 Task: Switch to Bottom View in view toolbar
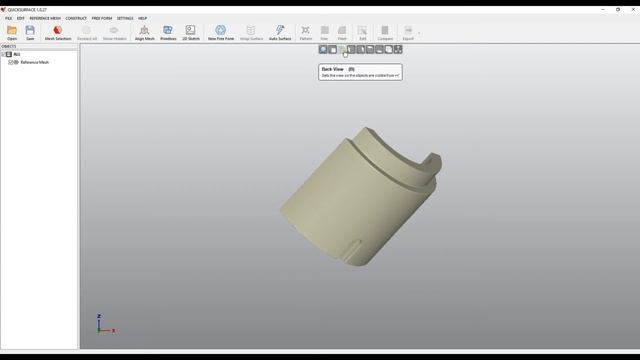coord(380,49)
